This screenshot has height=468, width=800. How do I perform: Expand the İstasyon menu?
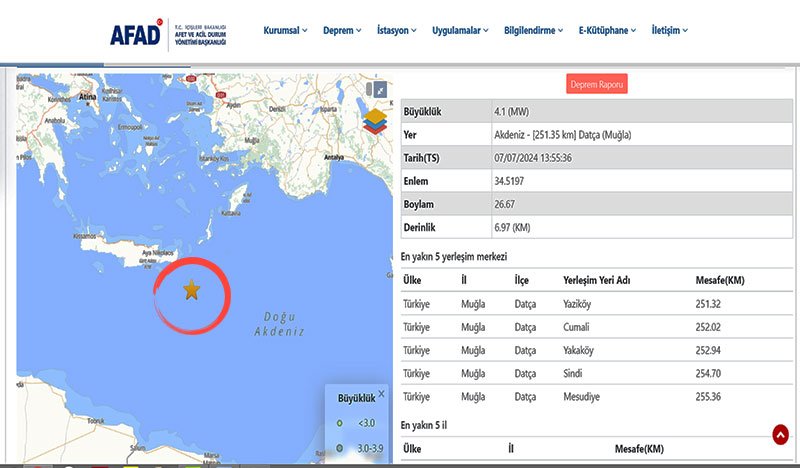398,31
